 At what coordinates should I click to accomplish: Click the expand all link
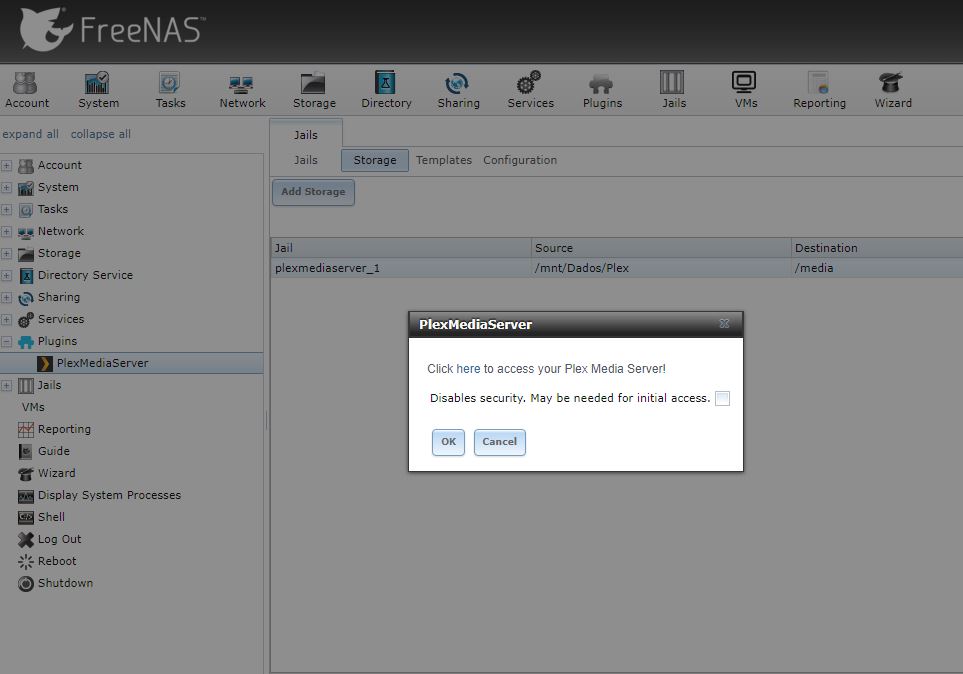pyautogui.click(x=31, y=134)
